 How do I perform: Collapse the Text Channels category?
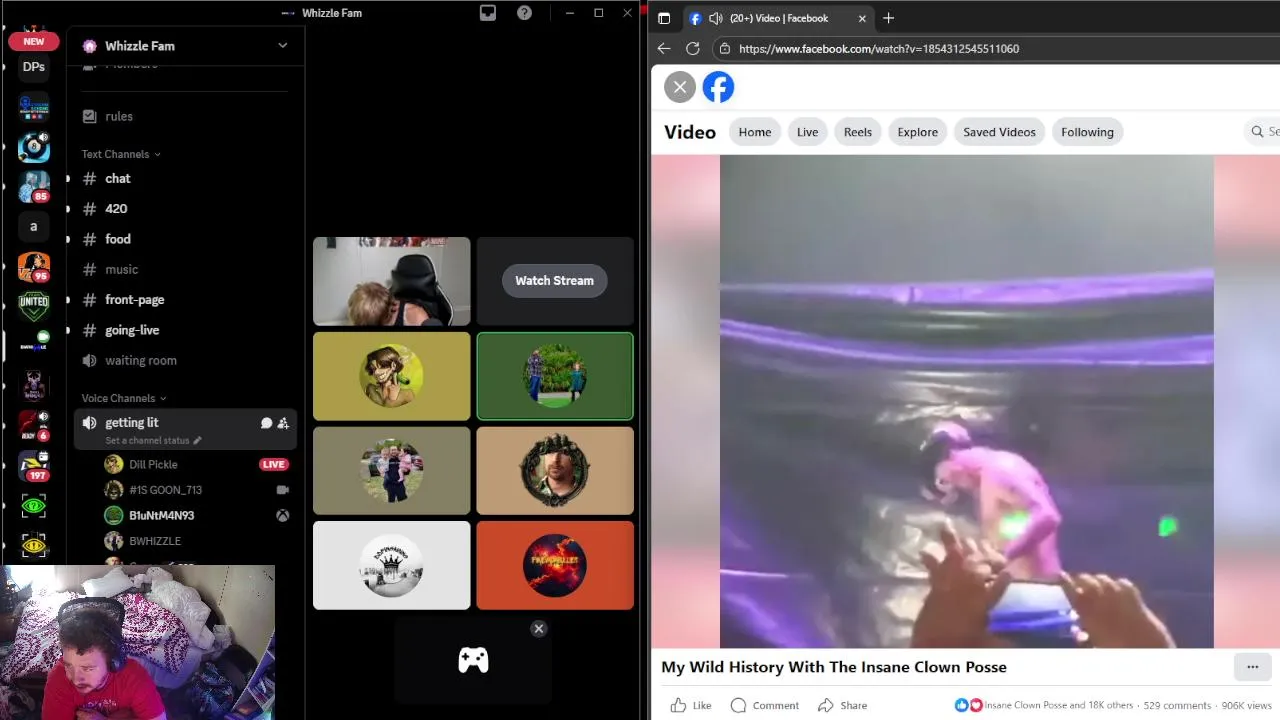[x=121, y=154]
